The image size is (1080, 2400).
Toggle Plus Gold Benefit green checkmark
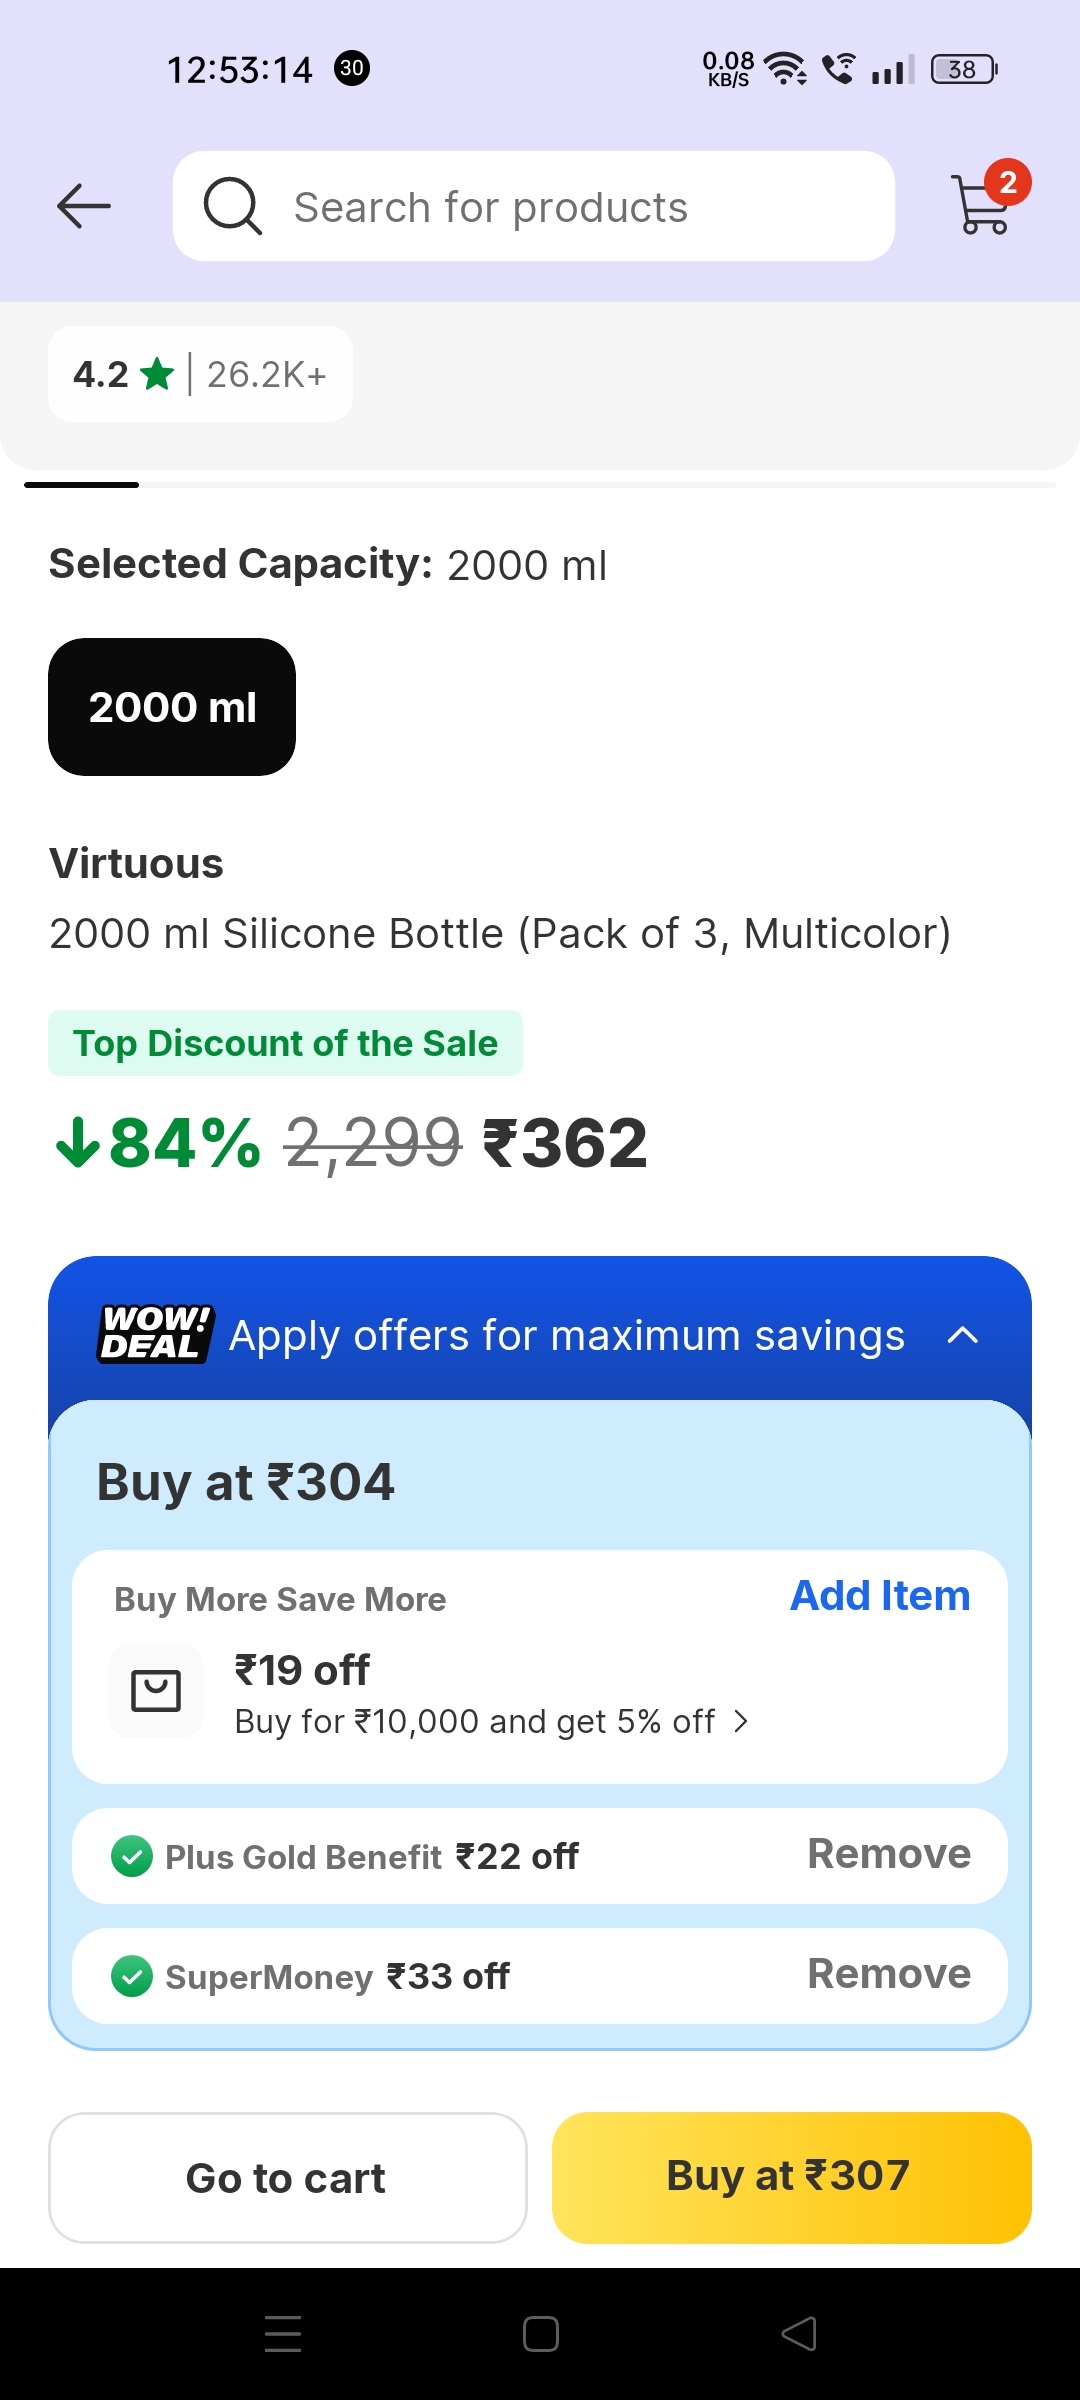(132, 1857)
